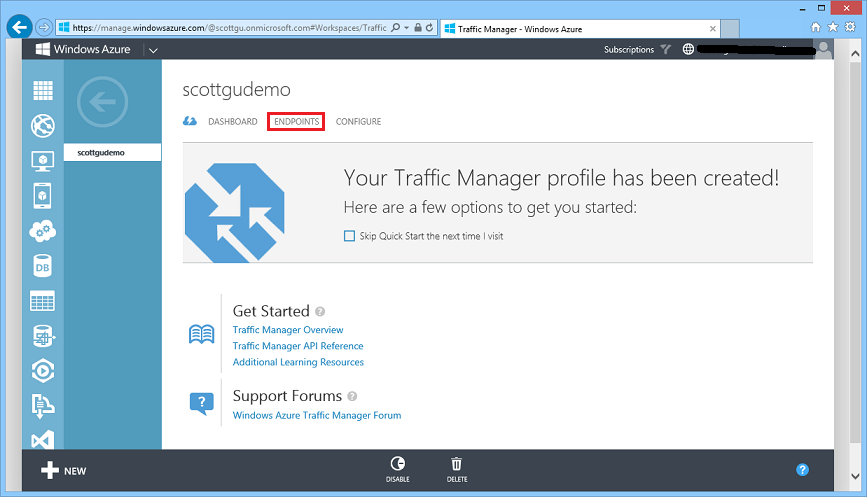Expand the Windows Azure header dropdown chevron
Viewport: 867px width, 497px height.
tap(153, 50)
